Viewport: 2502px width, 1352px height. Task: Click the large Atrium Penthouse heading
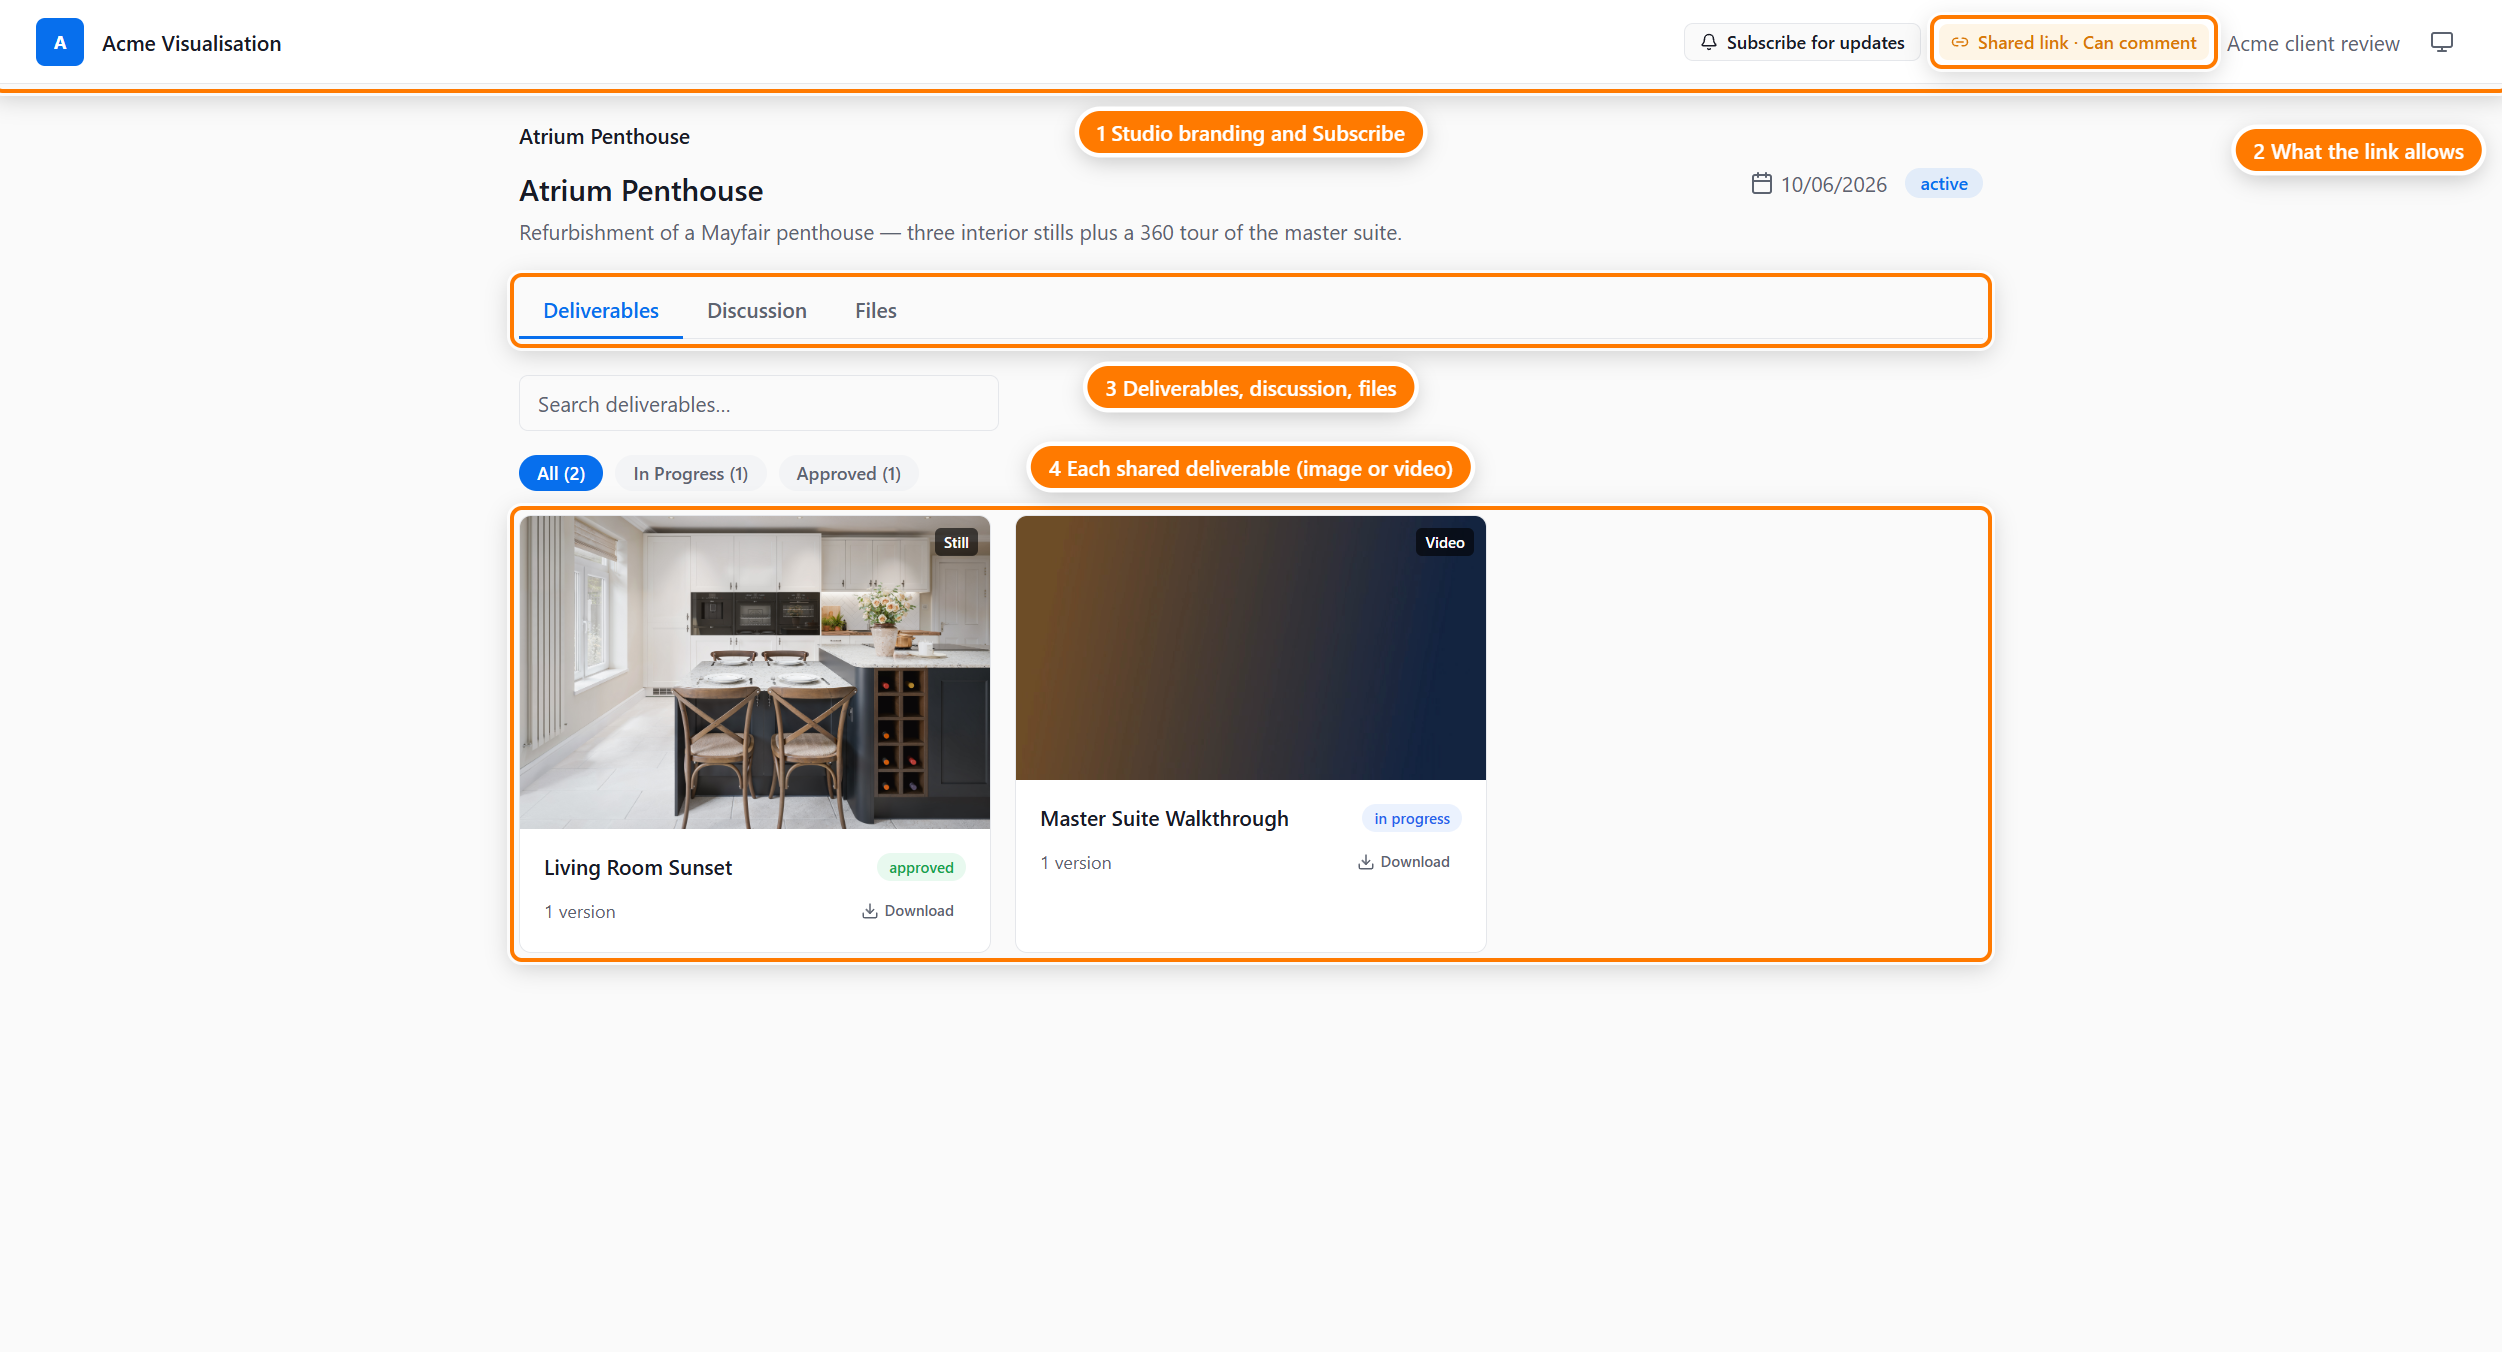(x=641, y=190)
